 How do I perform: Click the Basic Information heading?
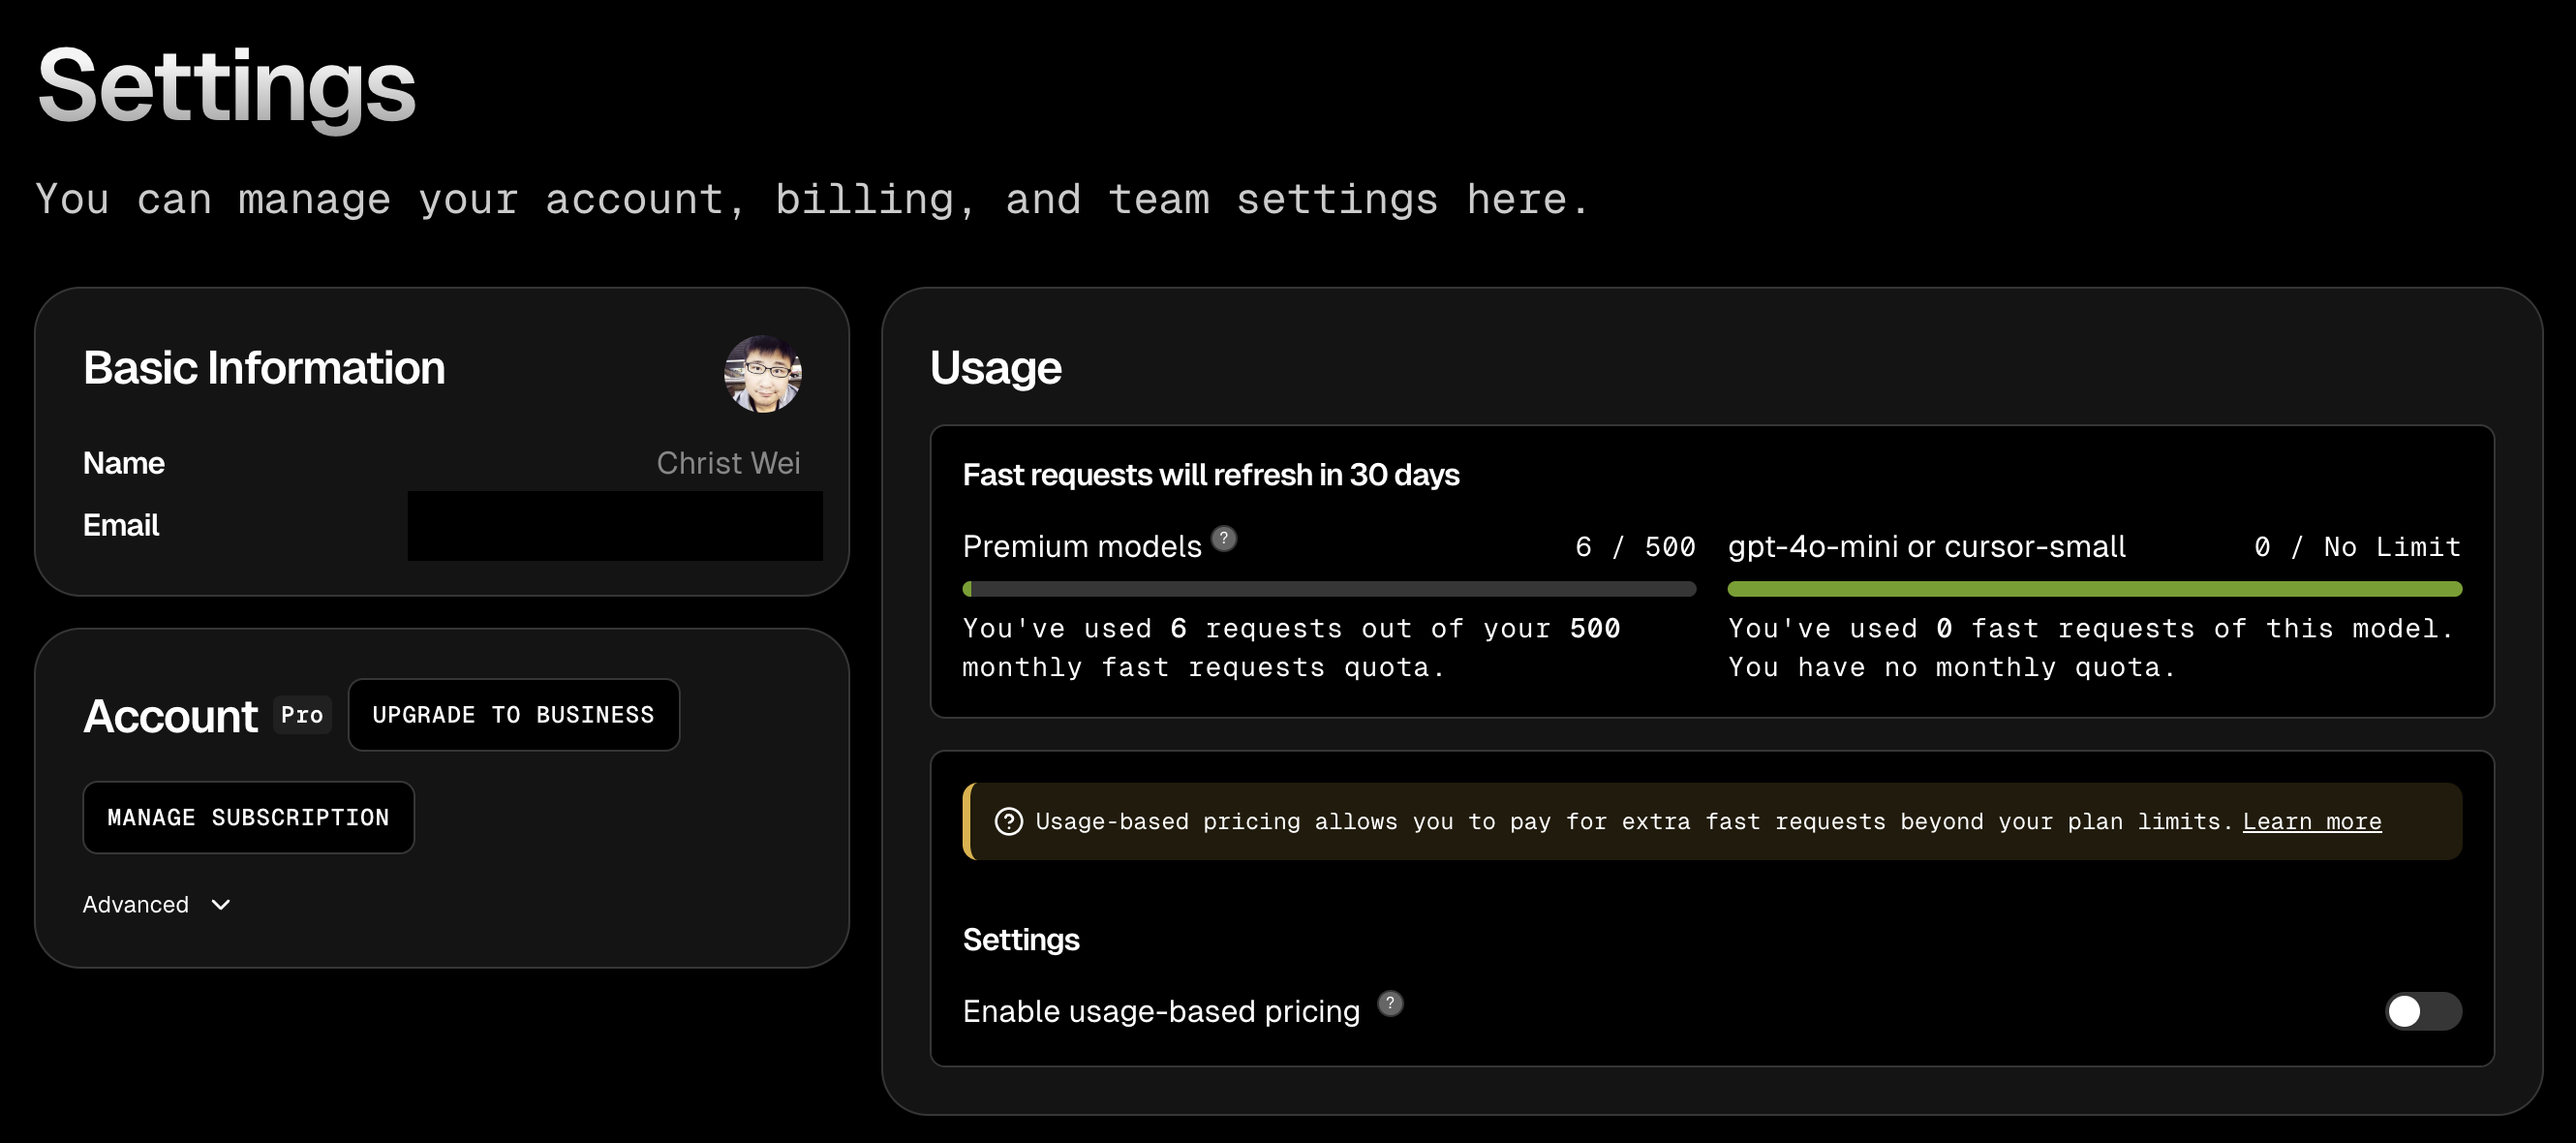(264, 367)
